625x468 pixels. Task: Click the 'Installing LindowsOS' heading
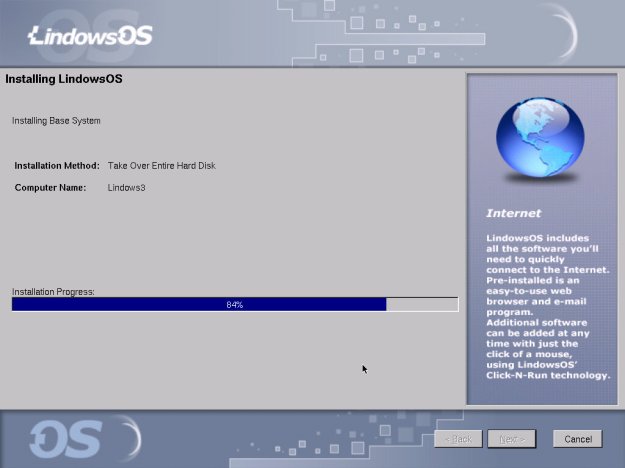tap(64, 79)
